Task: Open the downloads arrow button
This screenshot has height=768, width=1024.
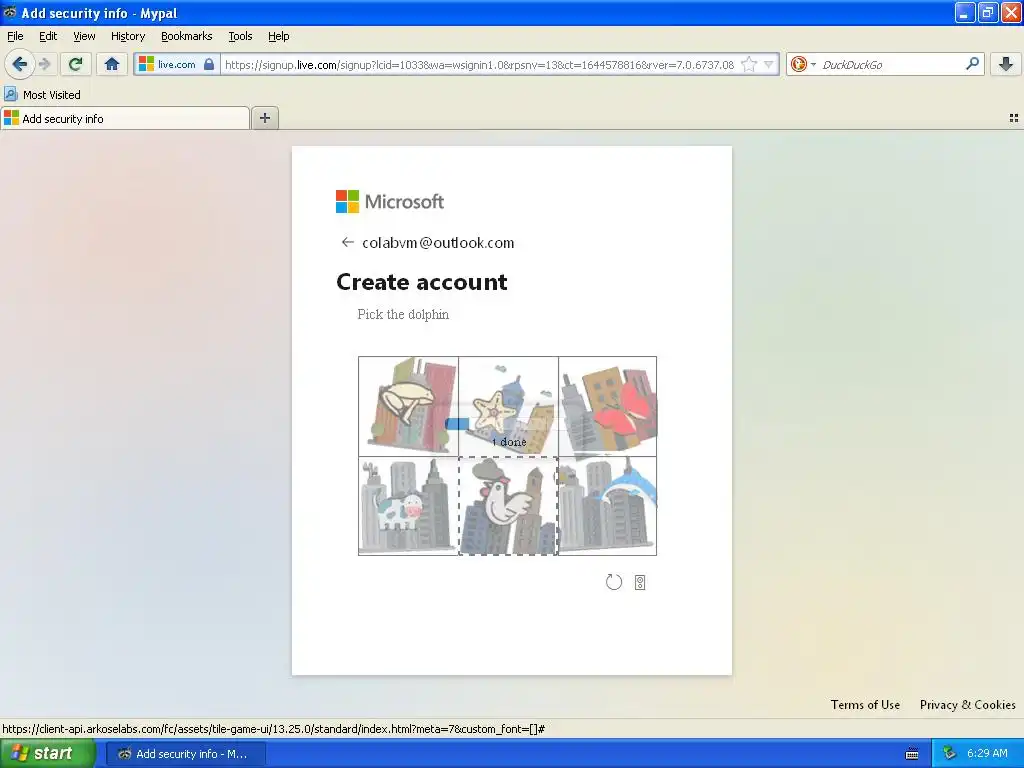Action: 1006,64
